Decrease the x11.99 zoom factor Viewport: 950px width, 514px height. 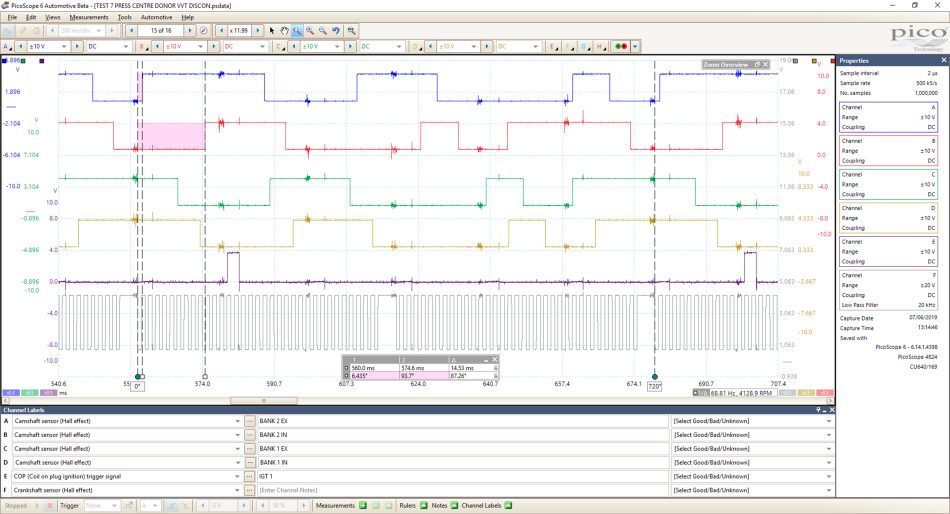coord(221,30)
